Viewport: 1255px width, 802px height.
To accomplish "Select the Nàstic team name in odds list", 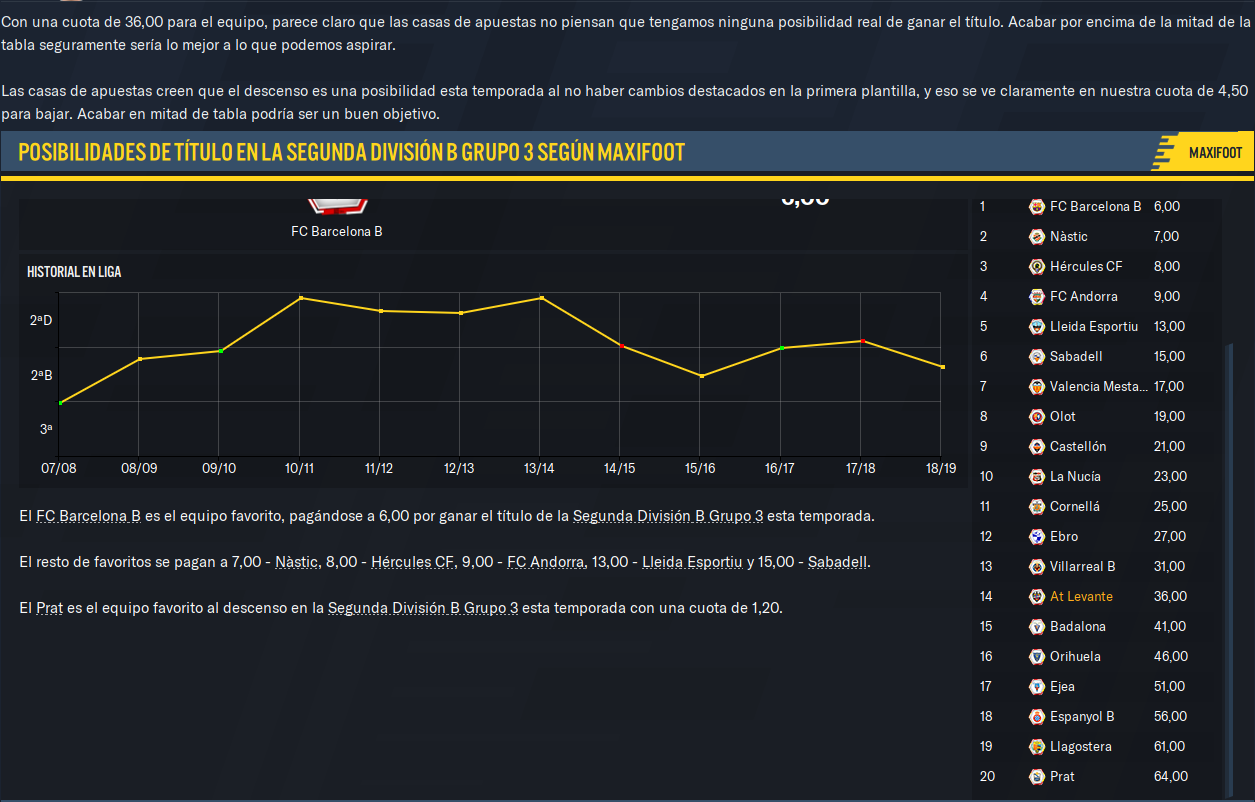I will [x=1069, y=237].
